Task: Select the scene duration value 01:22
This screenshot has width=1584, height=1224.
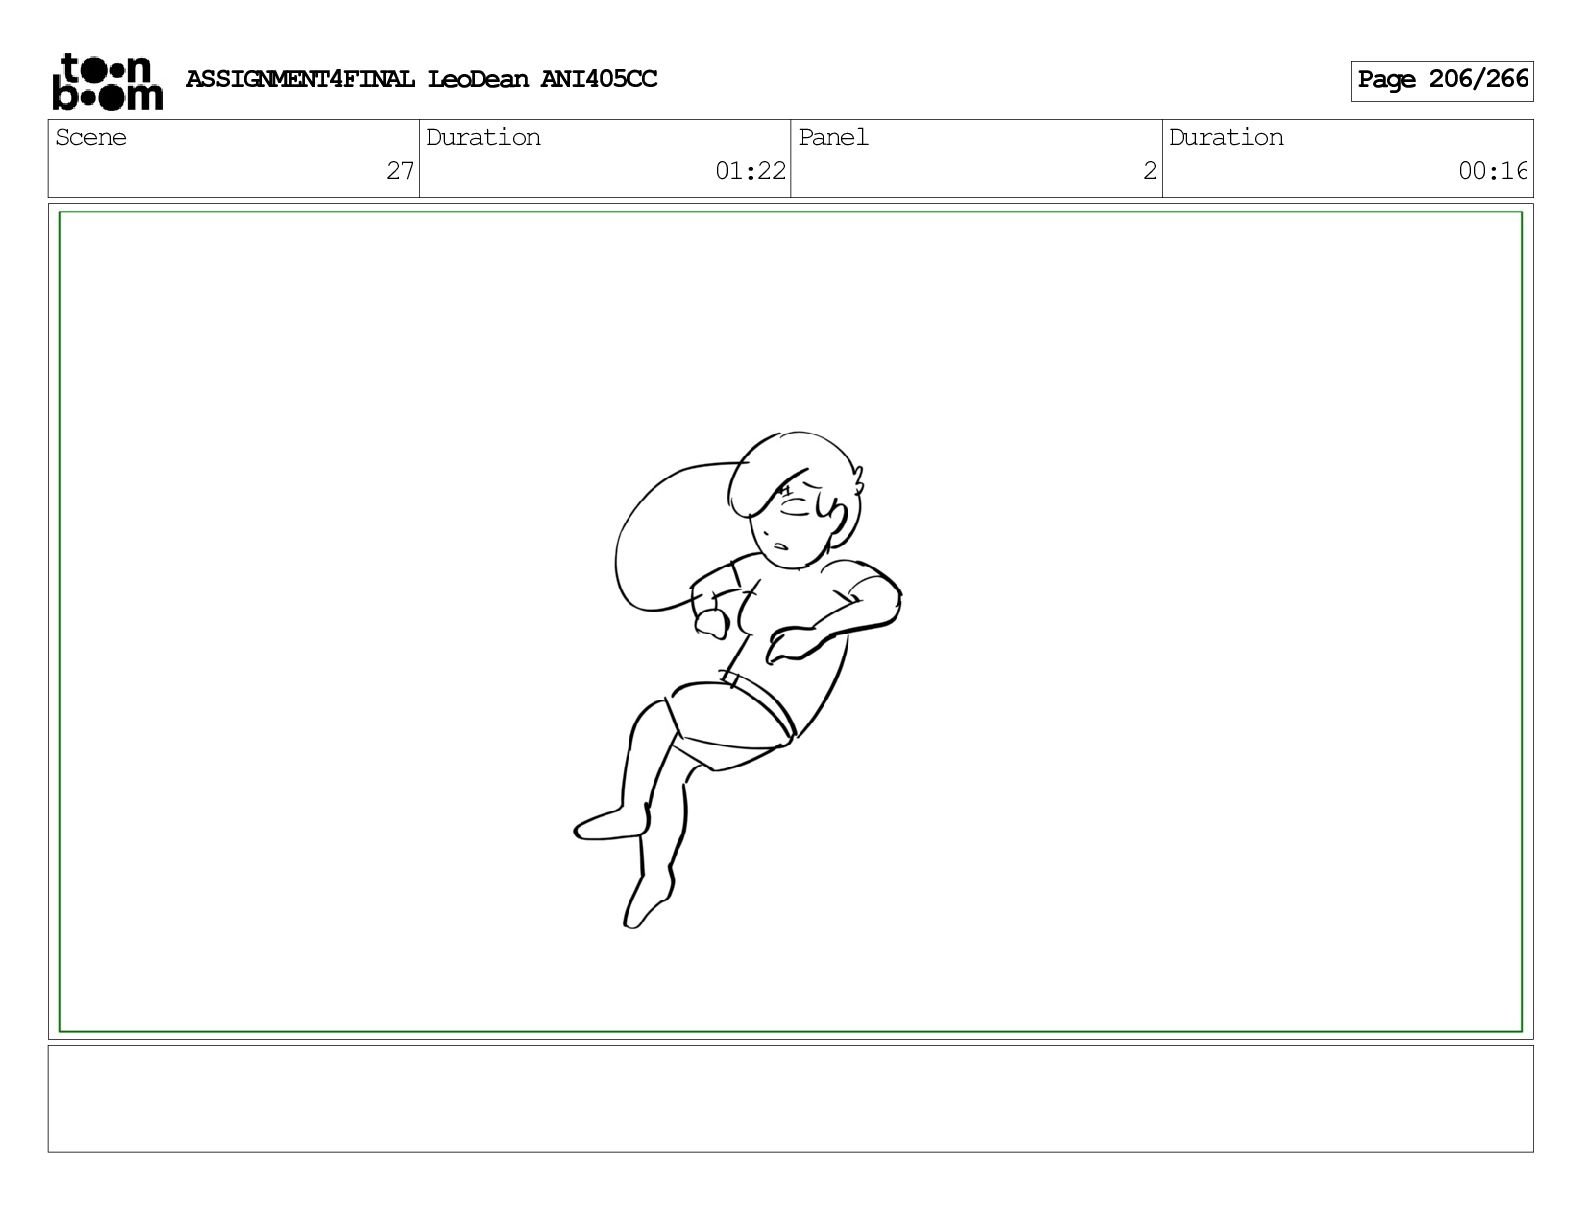Action: point(750,171)
